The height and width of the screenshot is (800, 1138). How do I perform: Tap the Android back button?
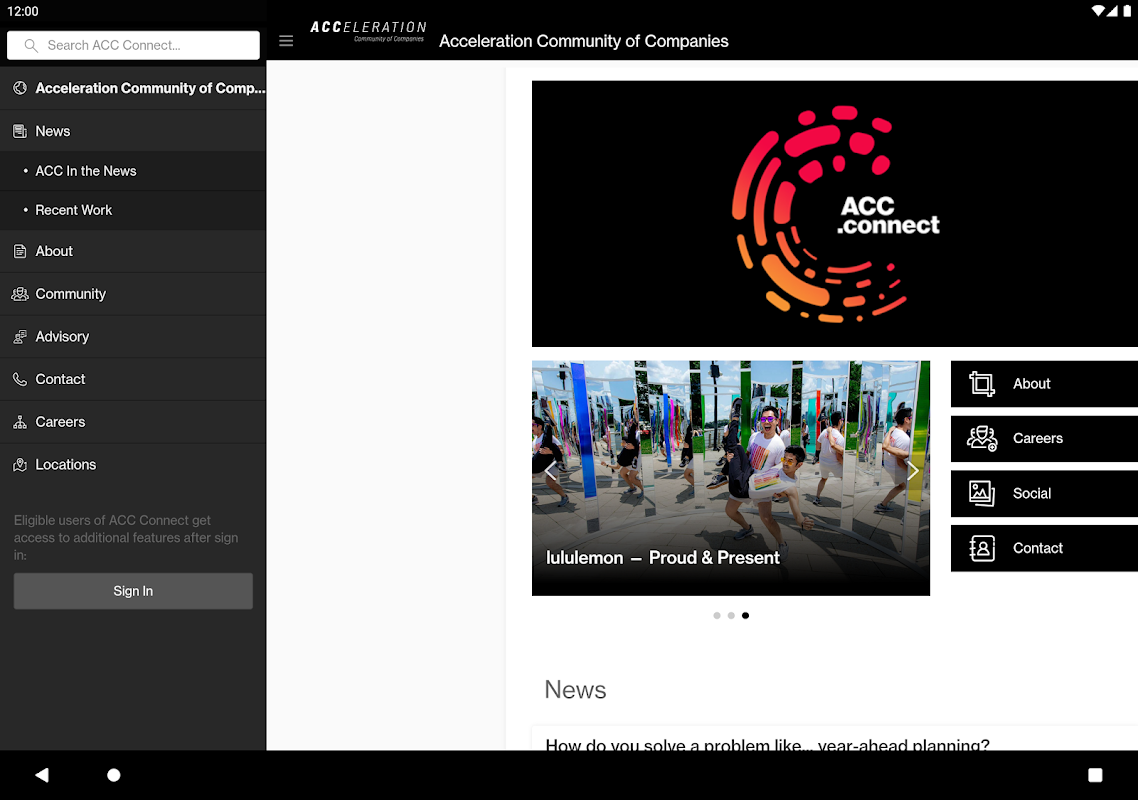42,775
